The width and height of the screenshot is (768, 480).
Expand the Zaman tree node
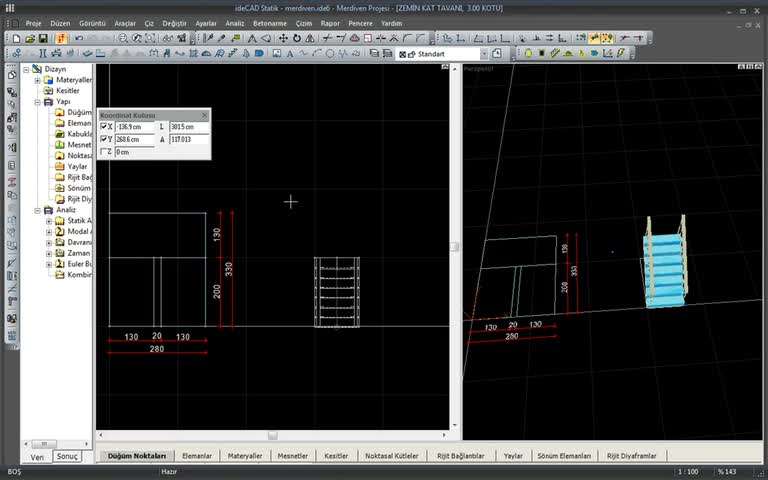pyautogui.click(x=48, y=253)
